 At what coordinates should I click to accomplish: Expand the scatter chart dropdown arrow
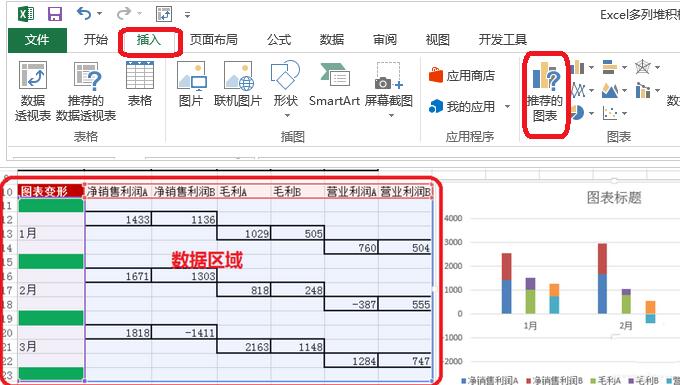624,114
